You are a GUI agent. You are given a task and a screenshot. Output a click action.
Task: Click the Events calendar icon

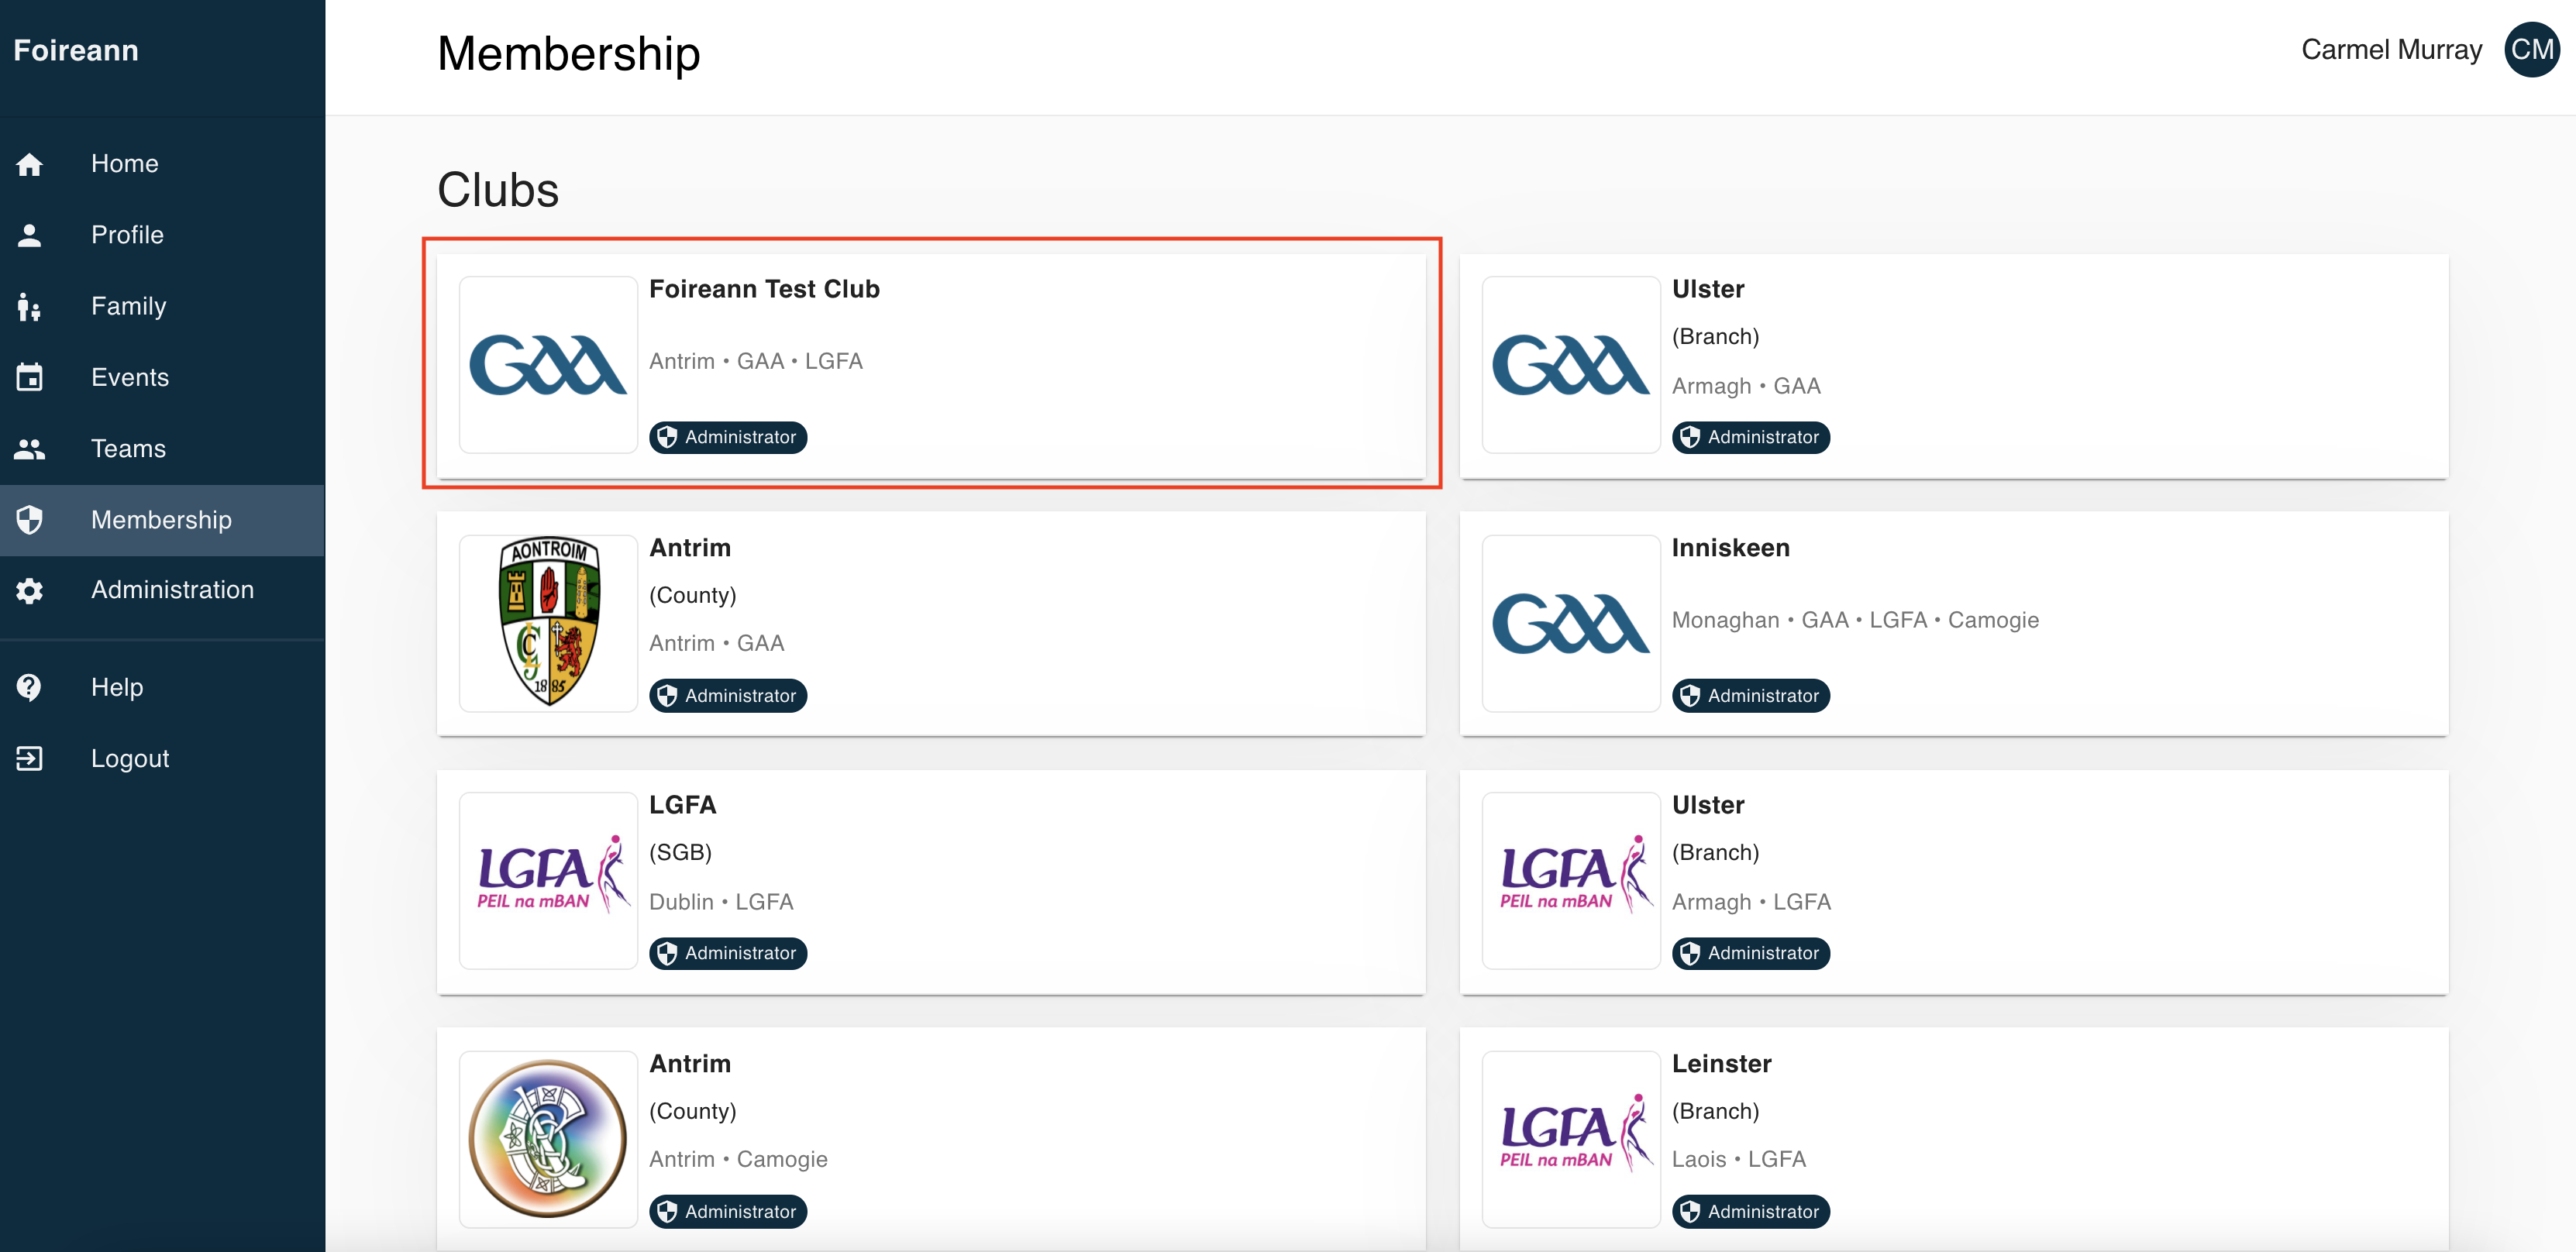[x=30, y=378]
